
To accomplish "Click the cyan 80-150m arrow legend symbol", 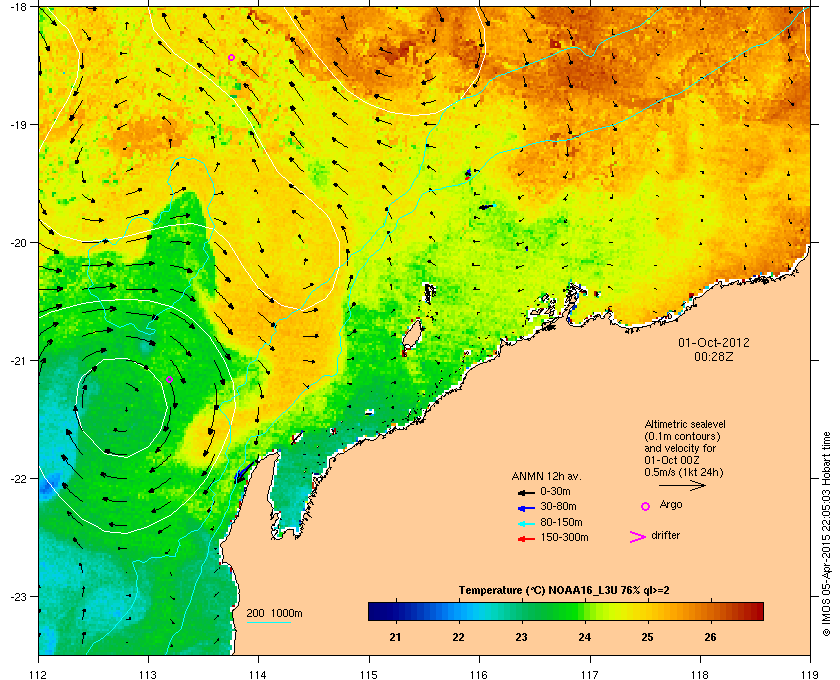I will [526, 523].
